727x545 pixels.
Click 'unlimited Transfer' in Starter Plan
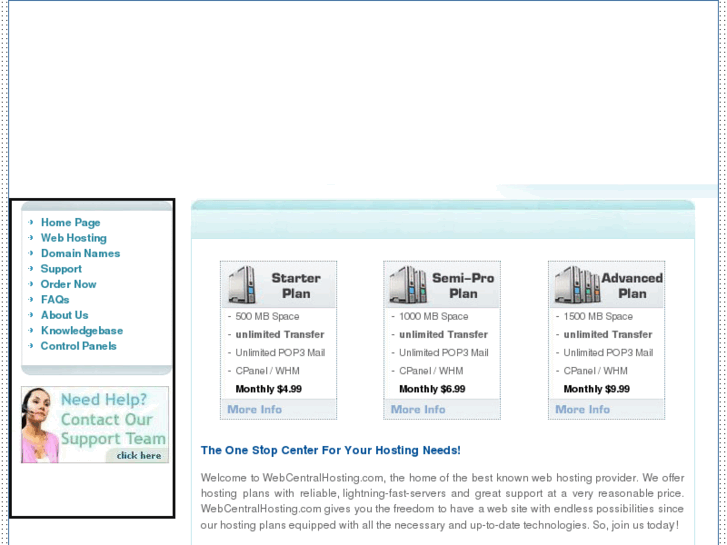pos(280,334)
